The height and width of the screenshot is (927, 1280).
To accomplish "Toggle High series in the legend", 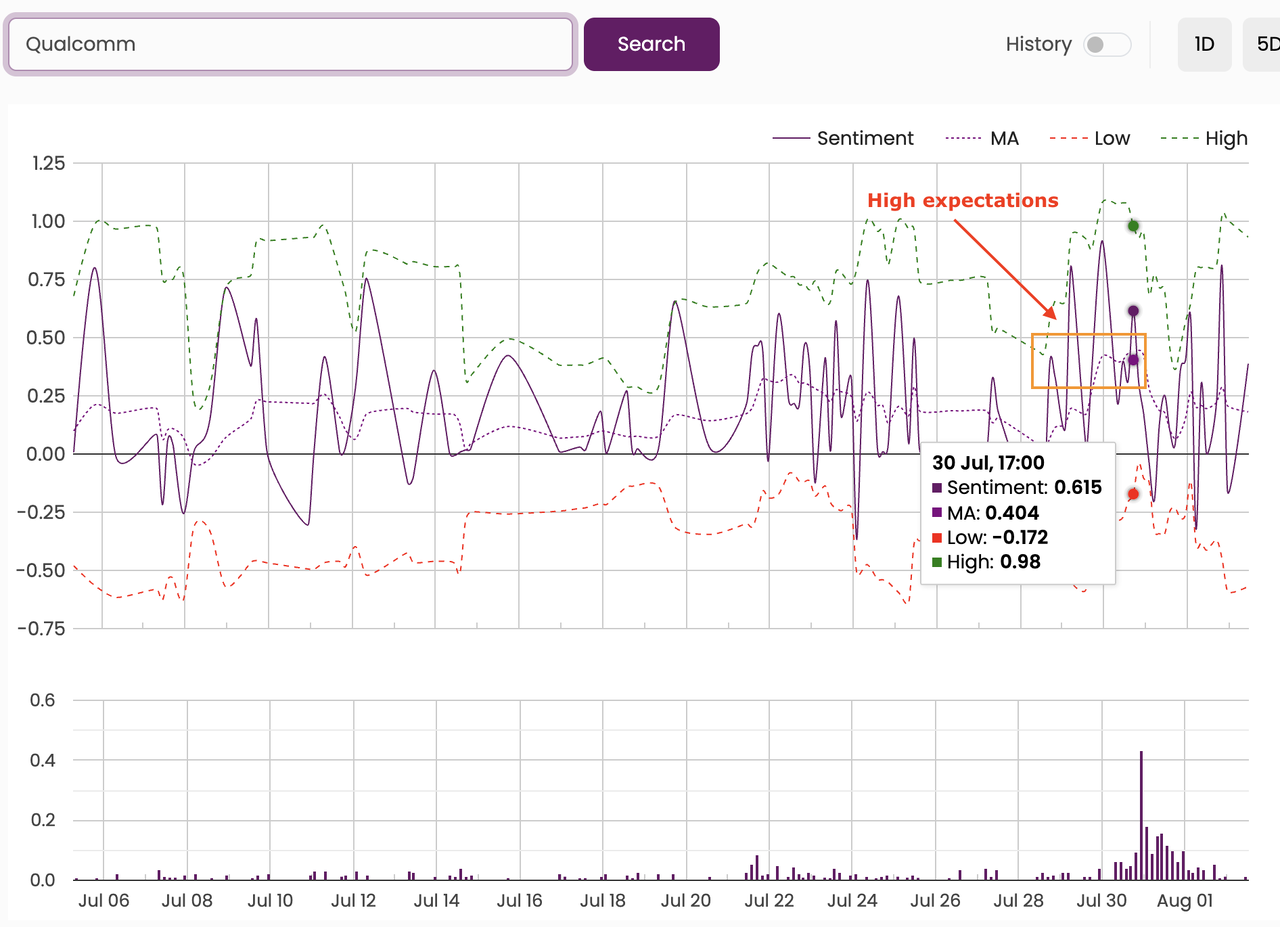I will pos(1205,139).
